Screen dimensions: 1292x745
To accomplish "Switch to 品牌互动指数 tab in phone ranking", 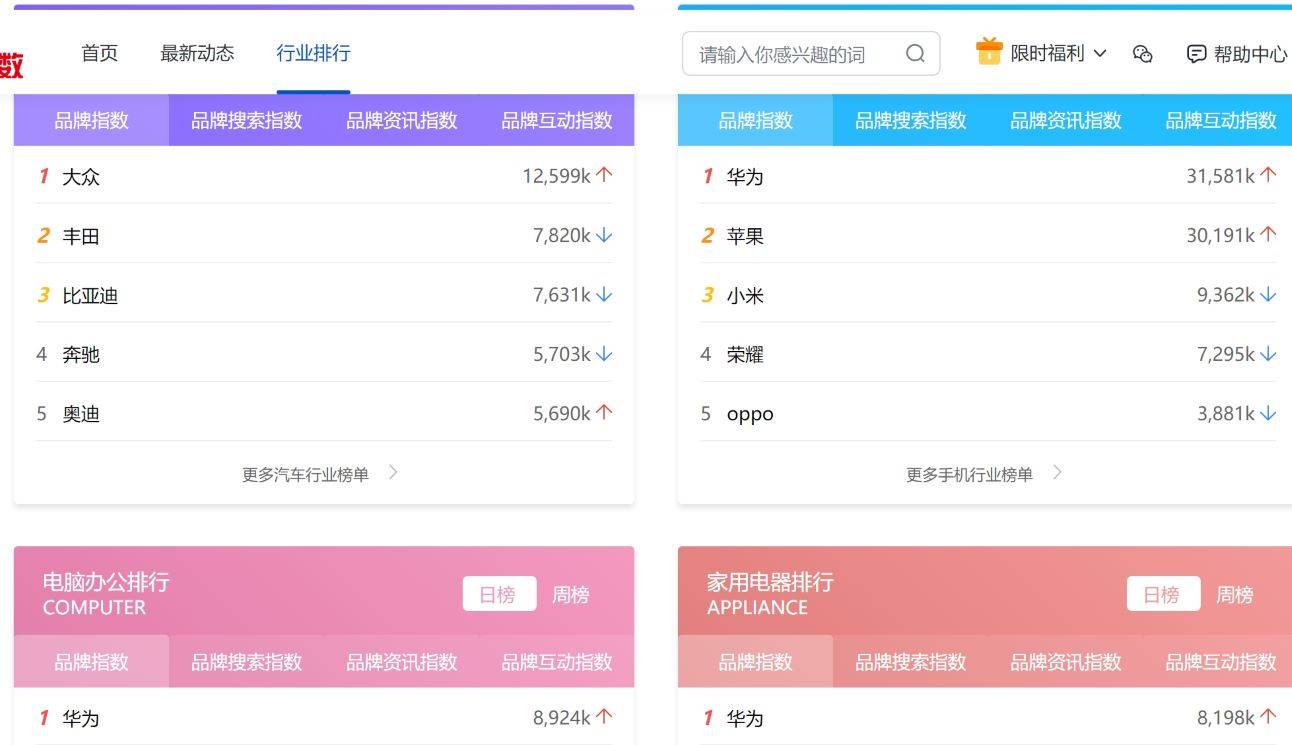I will [1220, 121].
